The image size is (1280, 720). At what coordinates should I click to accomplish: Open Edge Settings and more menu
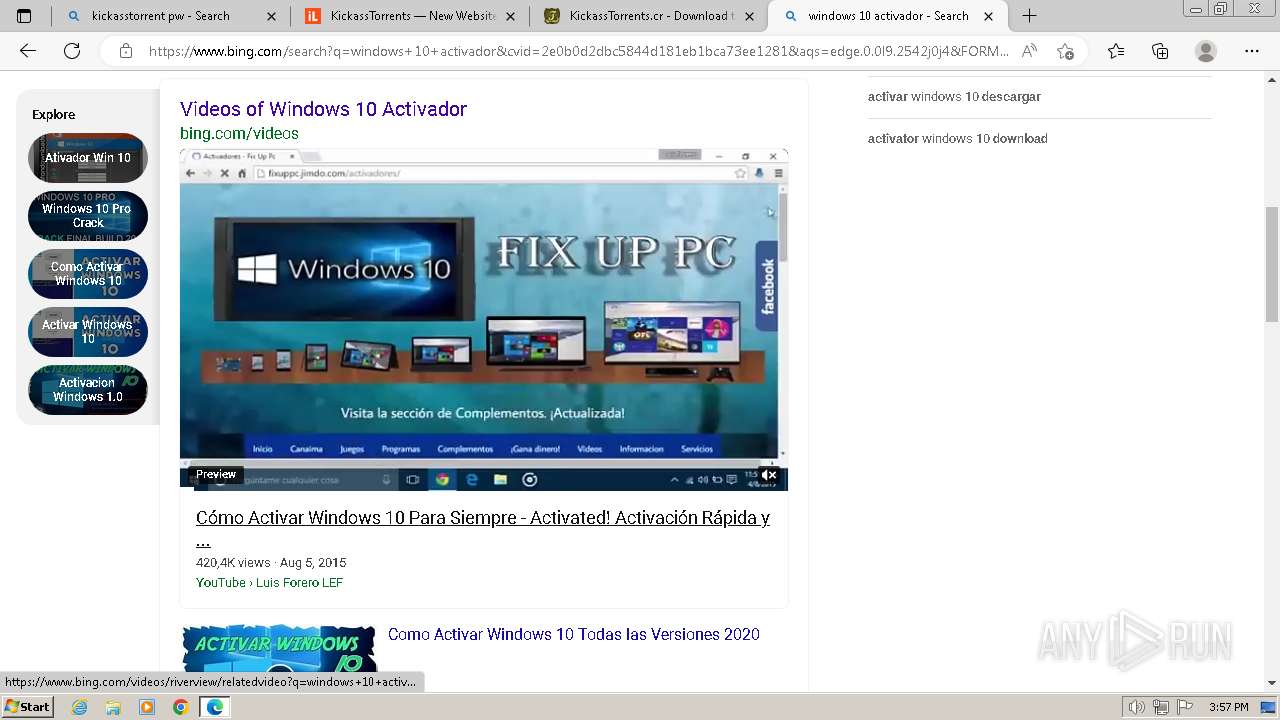1252,51
